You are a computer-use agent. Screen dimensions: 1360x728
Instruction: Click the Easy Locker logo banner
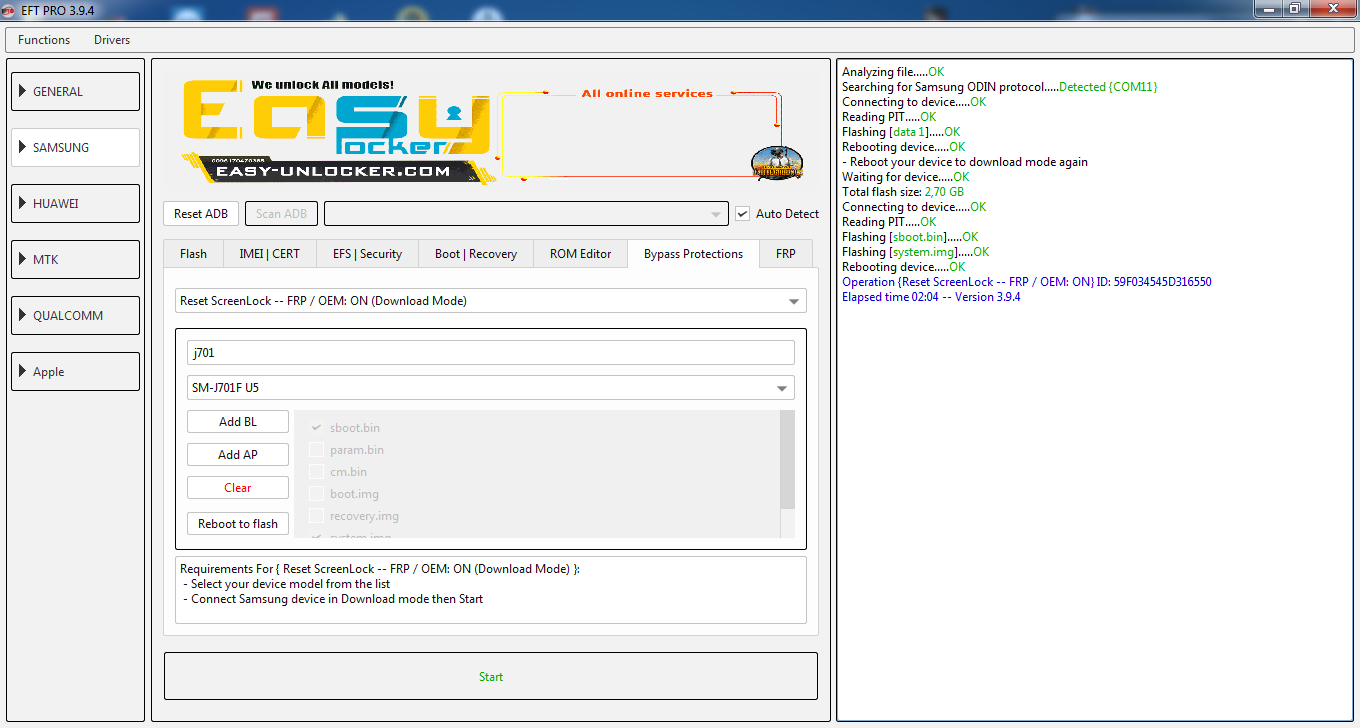(336, 132)
